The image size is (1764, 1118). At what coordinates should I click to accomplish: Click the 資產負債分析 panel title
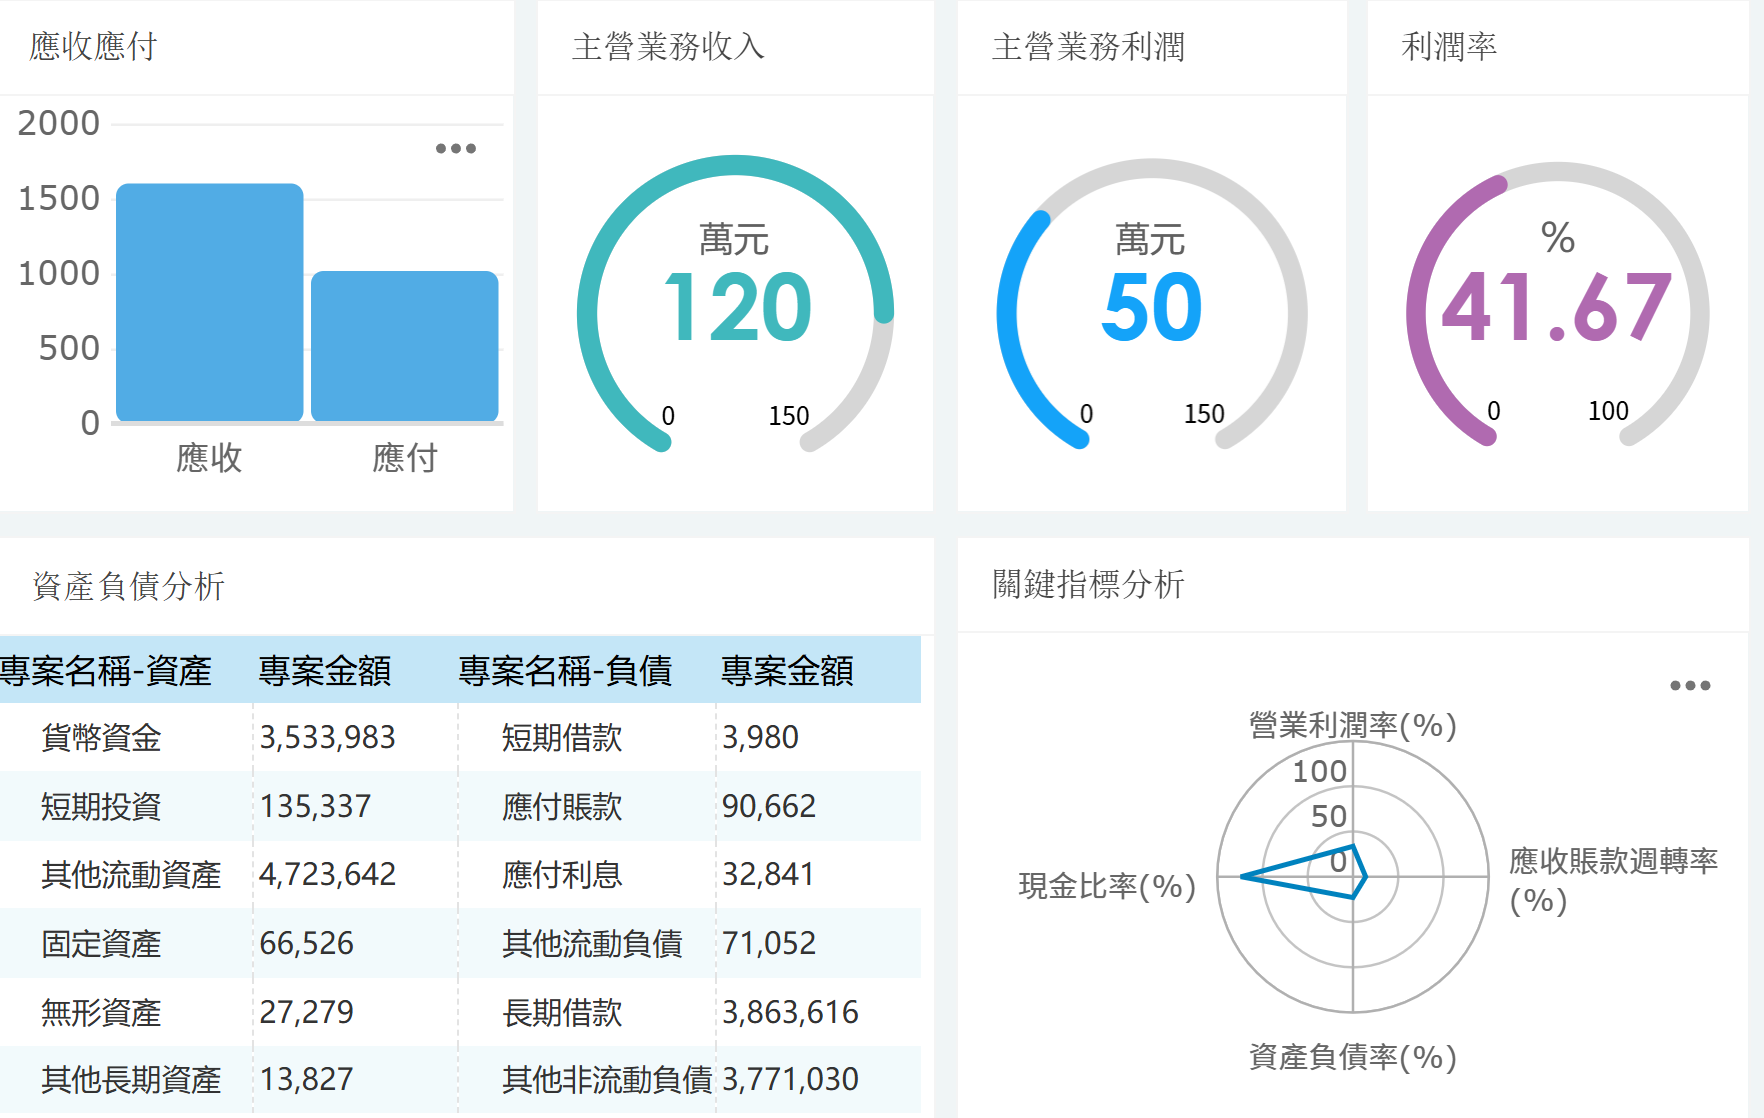pos(128,586)
